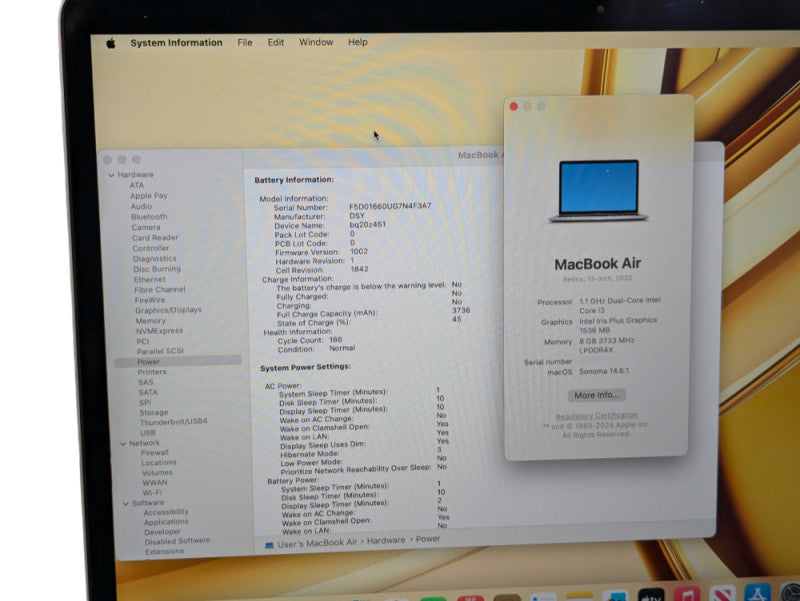Select Developer under Software
This screenshot has width=800, height=601.
coord(162,532)
